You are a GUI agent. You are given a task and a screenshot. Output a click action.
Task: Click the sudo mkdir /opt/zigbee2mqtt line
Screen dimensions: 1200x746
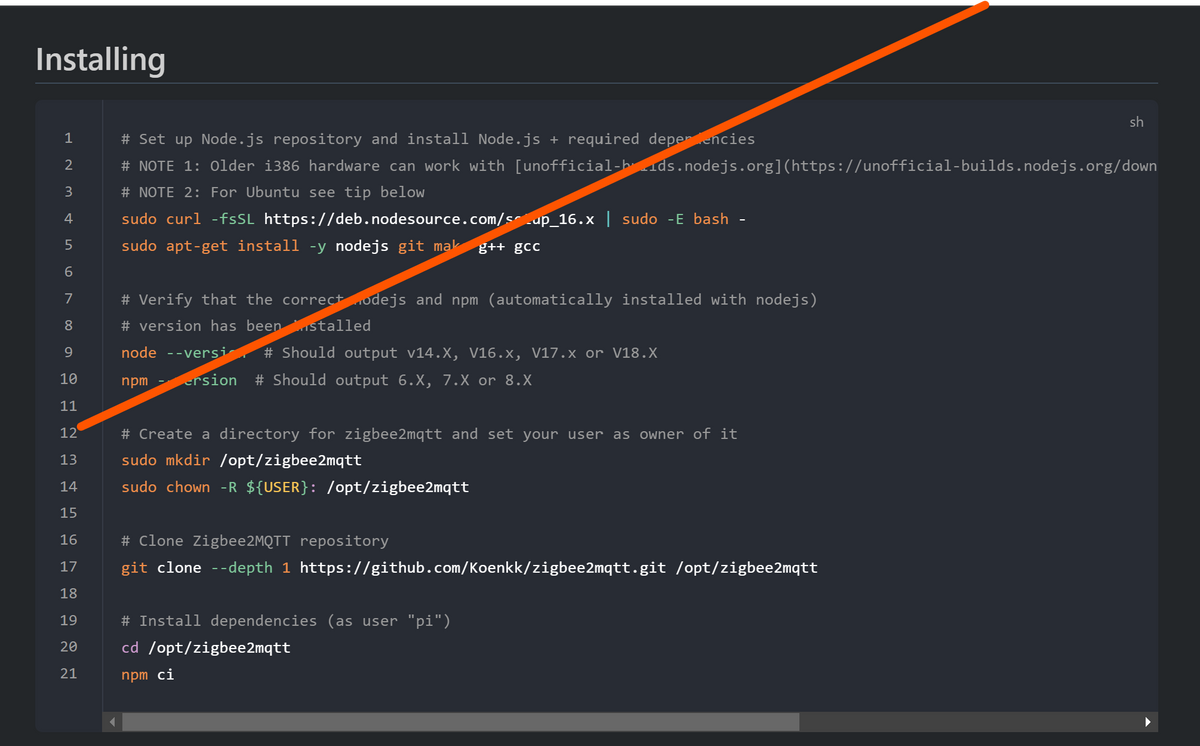click(x=241, y=460)
